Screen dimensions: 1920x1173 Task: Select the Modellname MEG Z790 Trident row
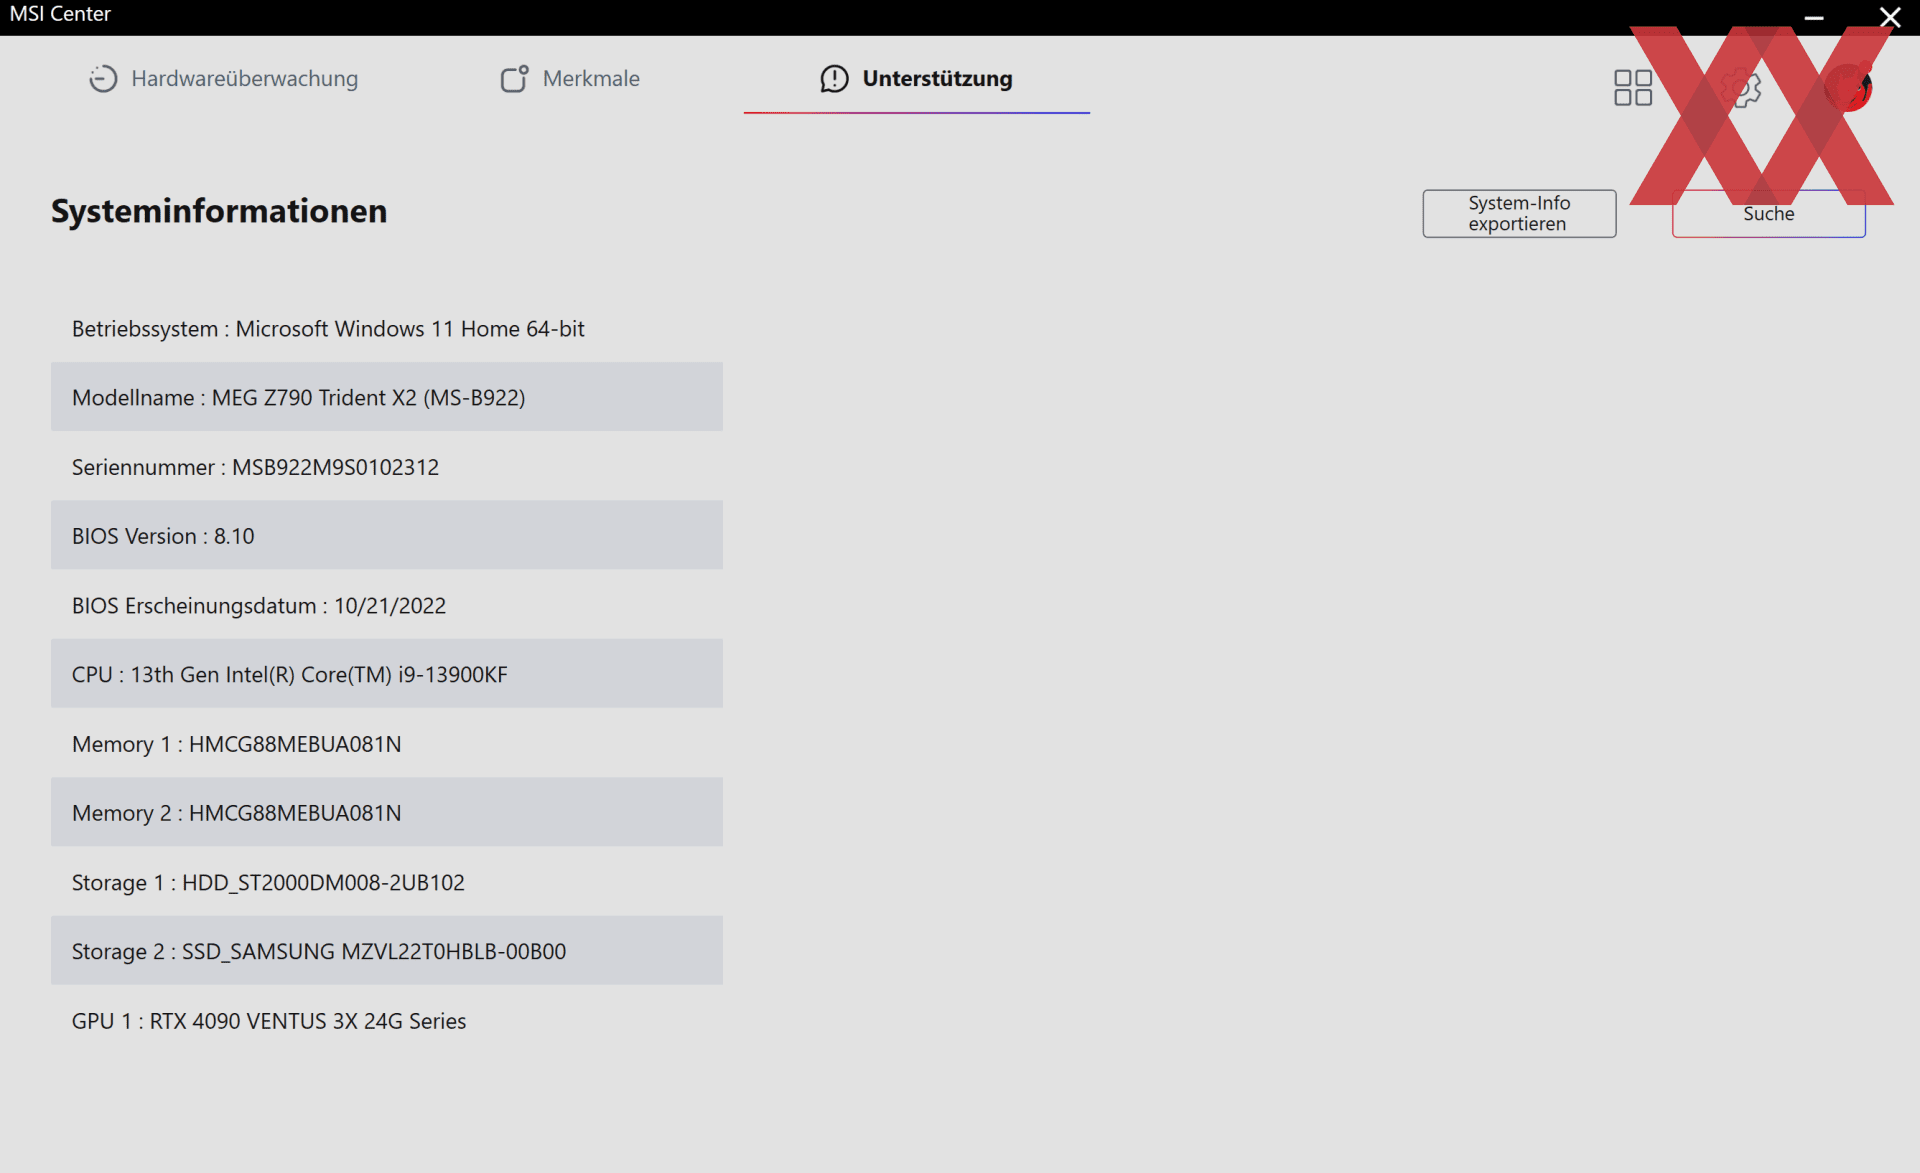[387, 397]
